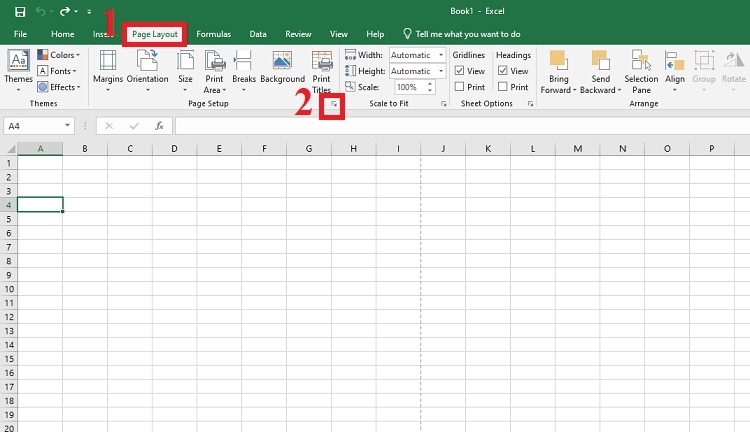Click the Select All corner triangle
This screenshot has height=432, width=750.
click(x=10, y=149)
